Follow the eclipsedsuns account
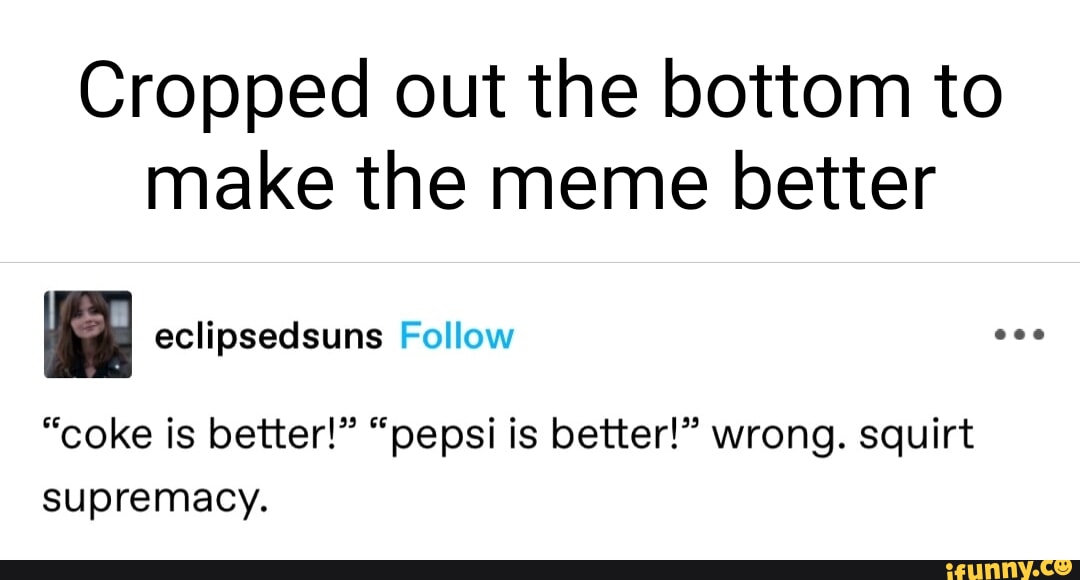The image size is (1080, 580). click(456, 335)
